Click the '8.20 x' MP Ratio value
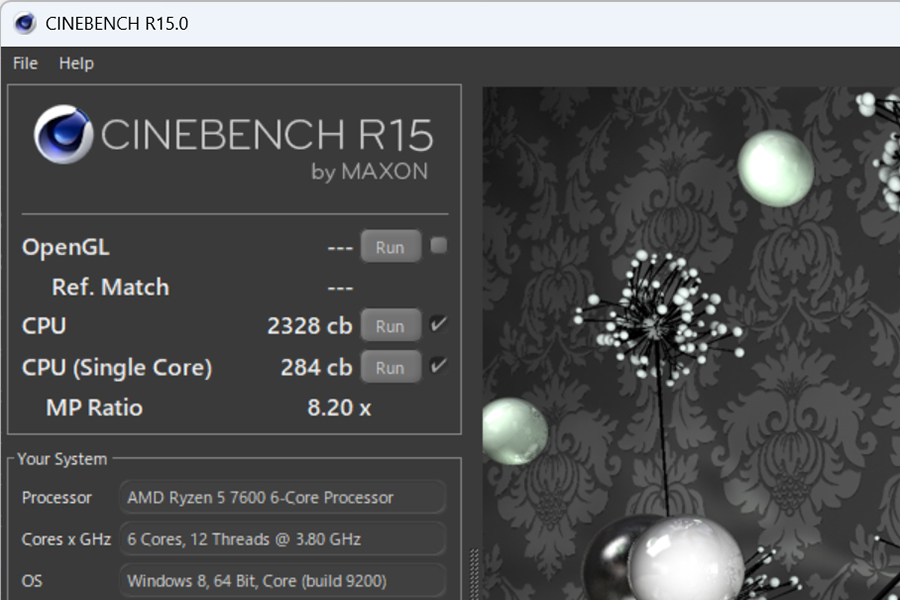900x600 pixels. [339, 408]
